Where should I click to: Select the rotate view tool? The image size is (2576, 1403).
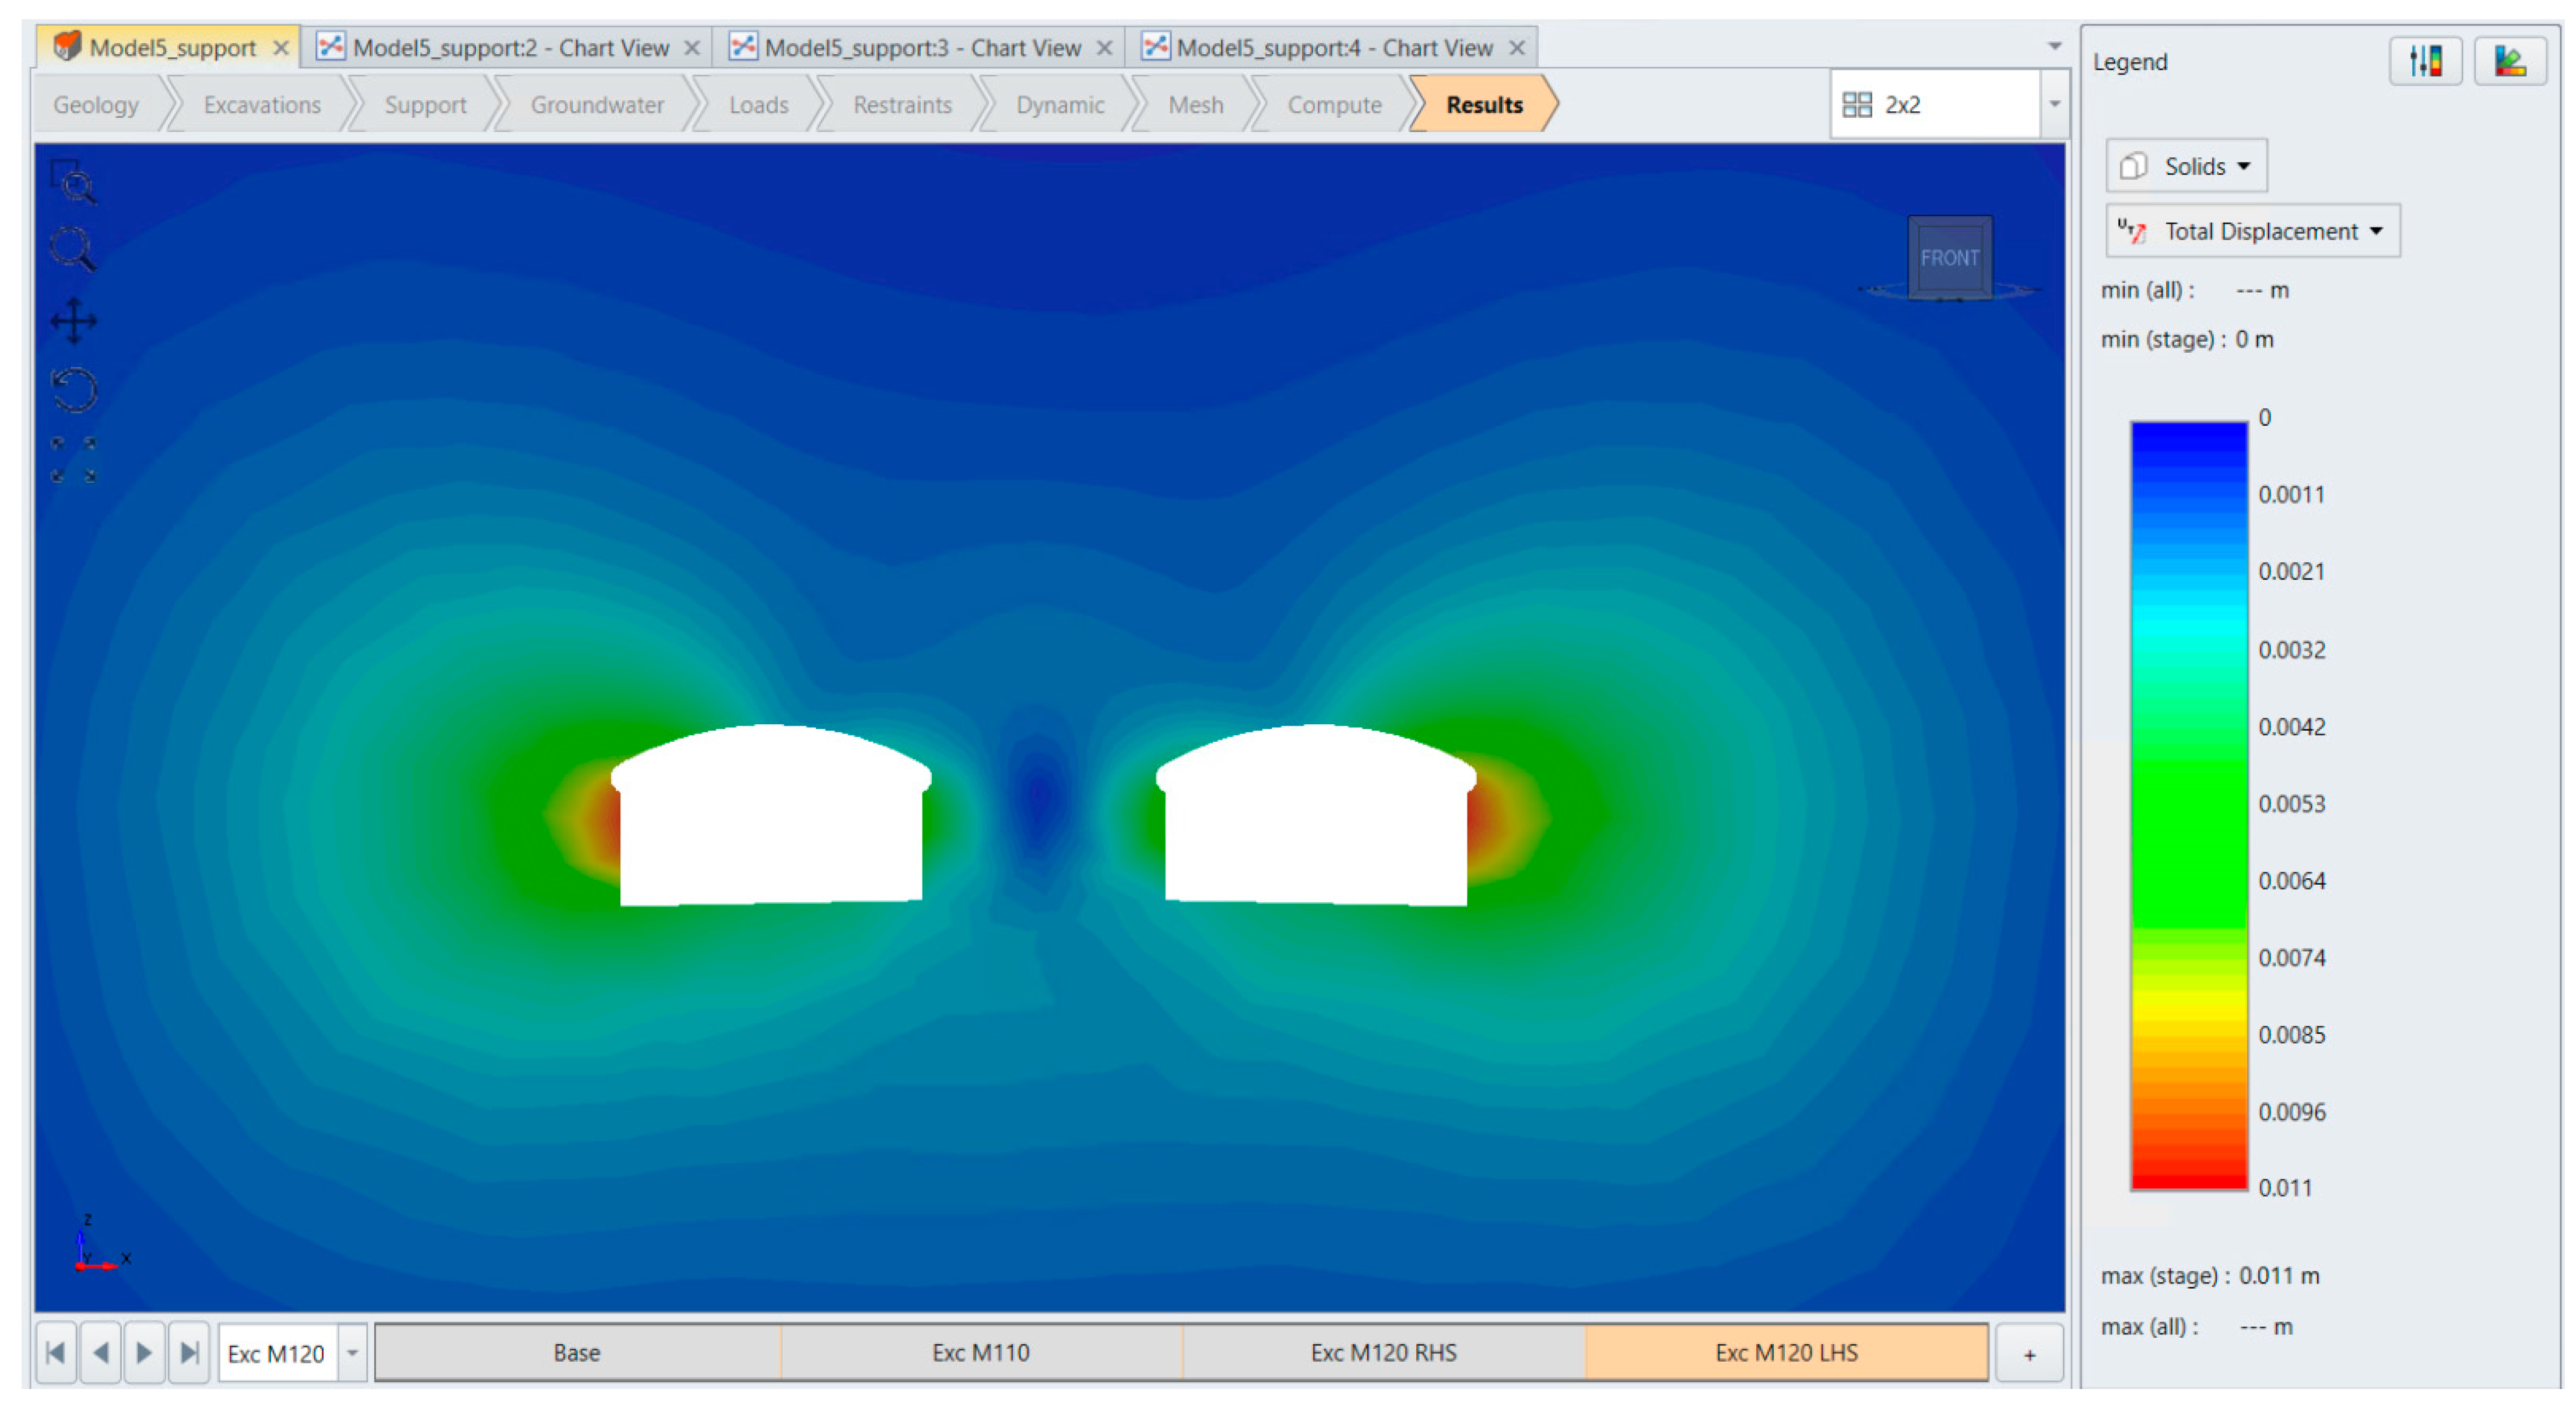[74, 389]
